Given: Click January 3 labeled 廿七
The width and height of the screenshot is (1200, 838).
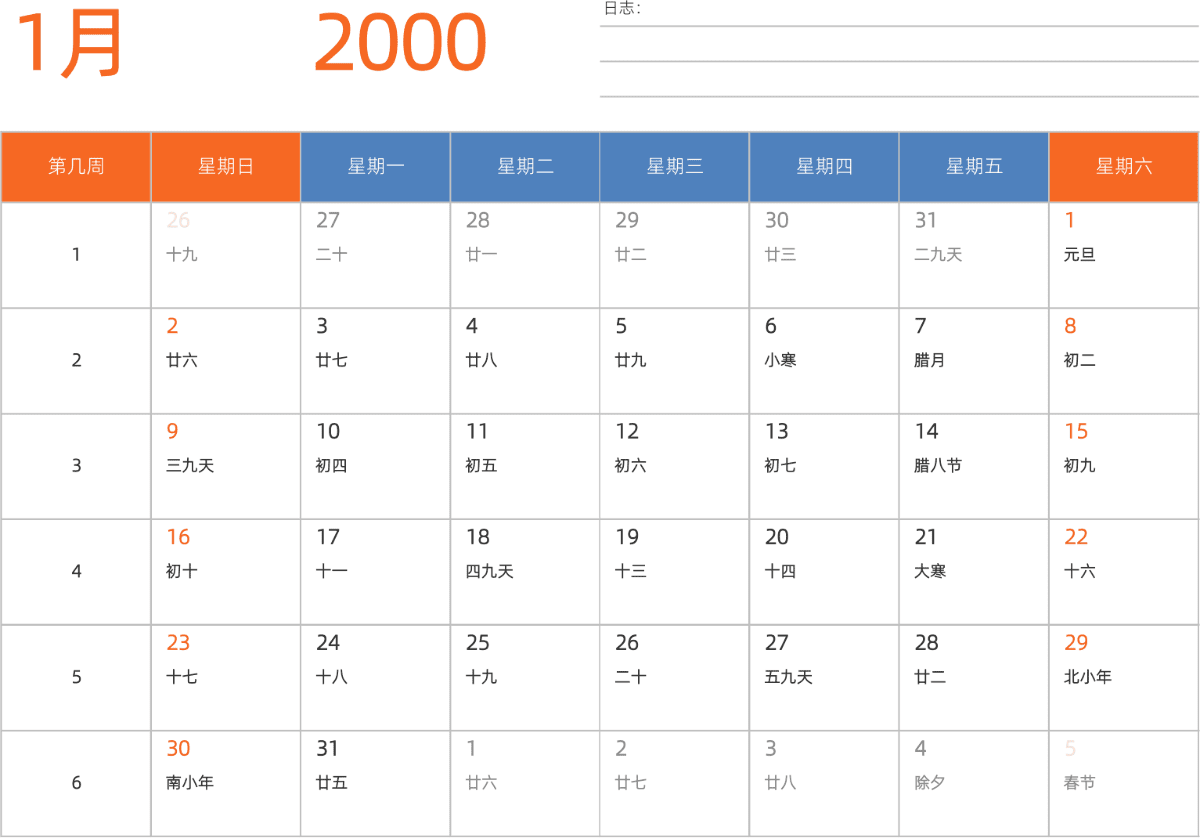Looking at the screenshot, I should coord(376,361).
